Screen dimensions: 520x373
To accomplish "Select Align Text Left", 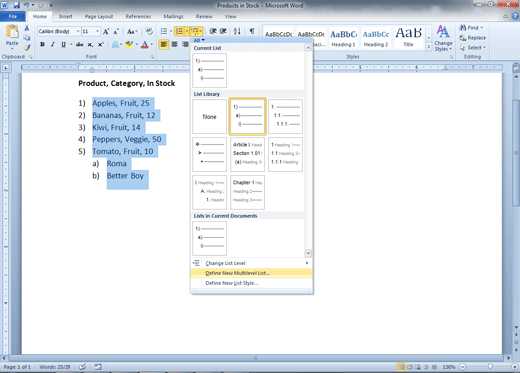I will 164,44.
